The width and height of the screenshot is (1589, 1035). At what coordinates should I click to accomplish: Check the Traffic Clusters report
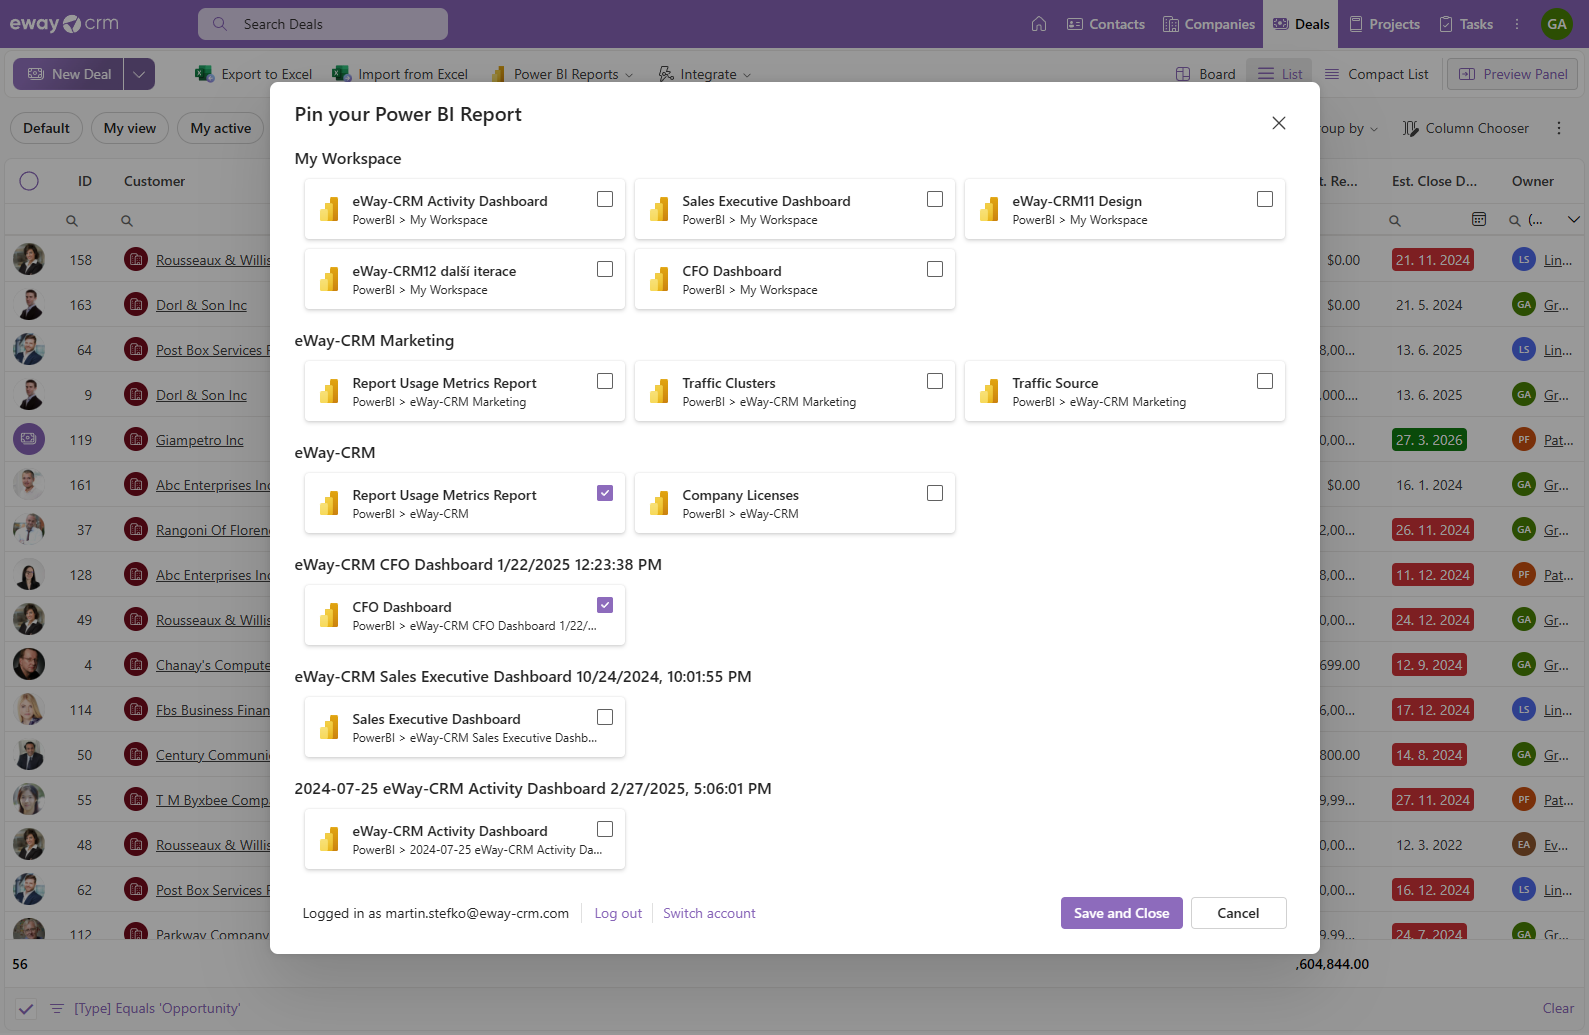[935, 381]
